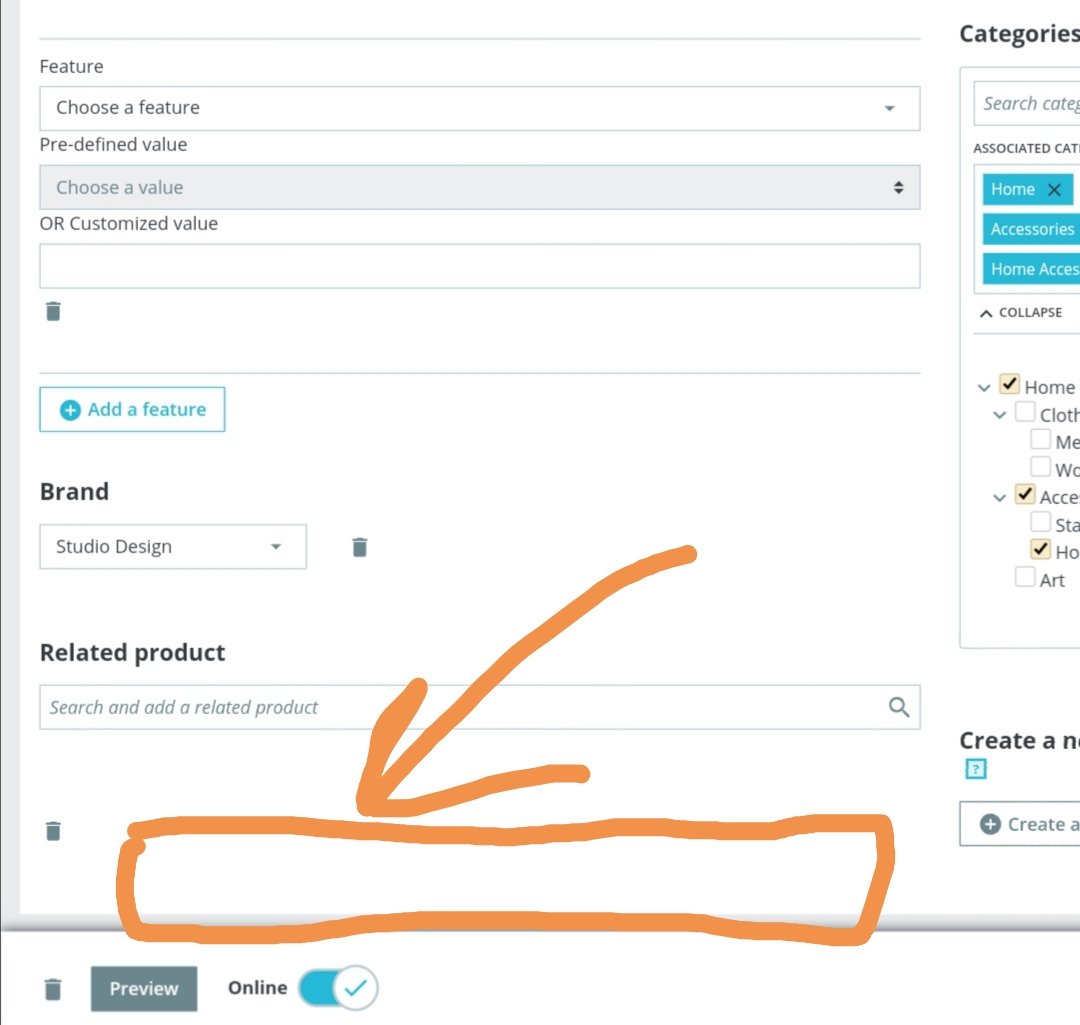This screenshot has height=1025, width=1080.
Task: Open help icon under Create a new category
Action: tap(976, 769)
